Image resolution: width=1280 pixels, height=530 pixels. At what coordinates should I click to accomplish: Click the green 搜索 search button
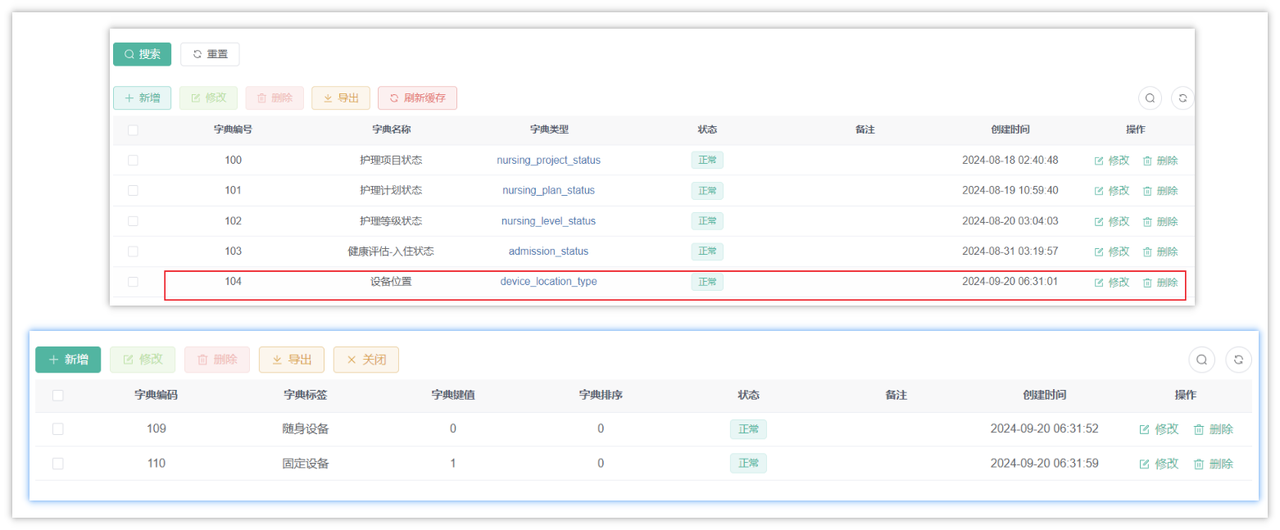tap(142, 54)
